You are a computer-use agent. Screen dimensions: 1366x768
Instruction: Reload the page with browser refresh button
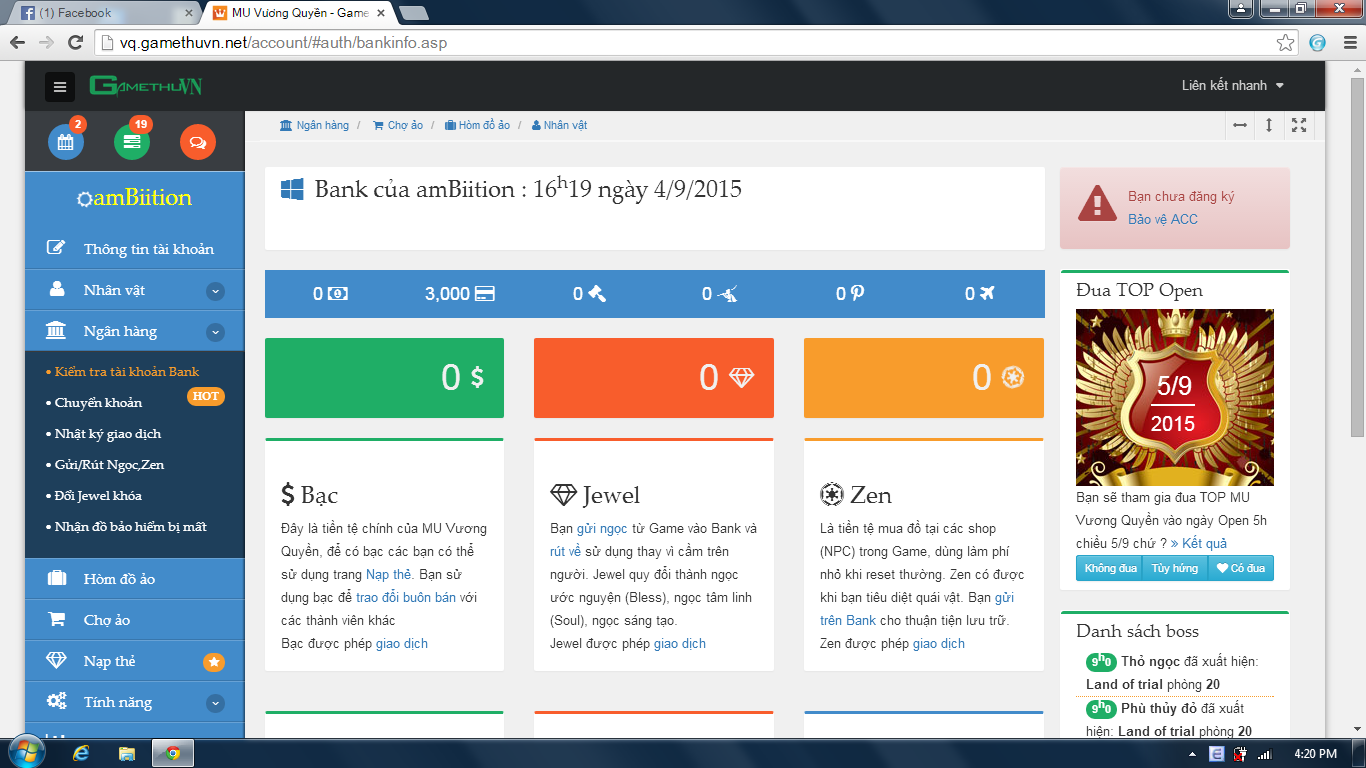click(75, 43)
